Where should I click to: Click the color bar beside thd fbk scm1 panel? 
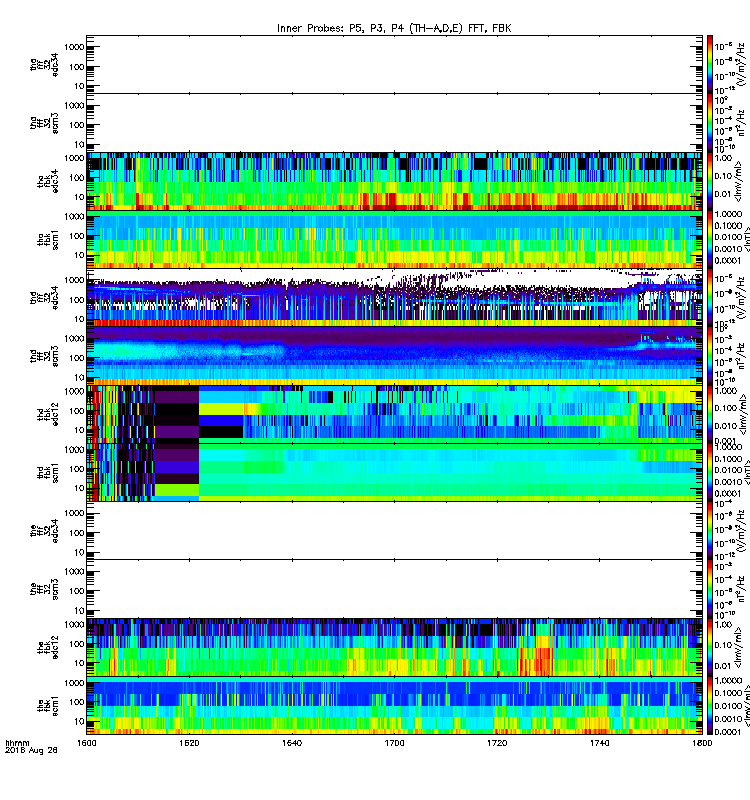710,472
